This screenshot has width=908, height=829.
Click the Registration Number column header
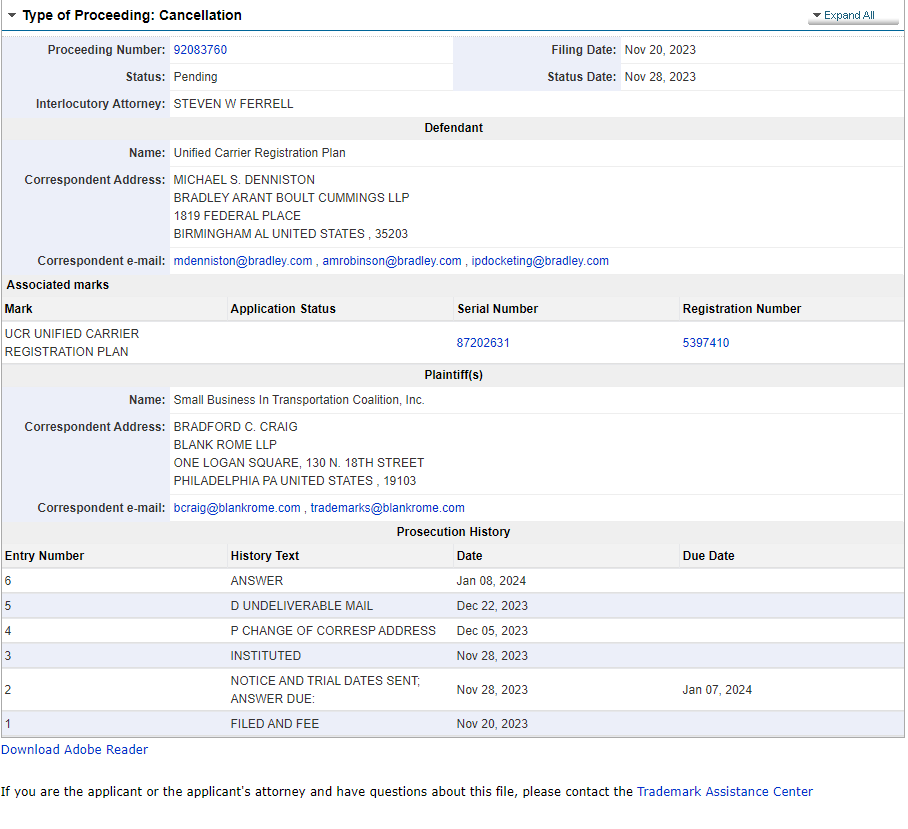click(742, 309)
